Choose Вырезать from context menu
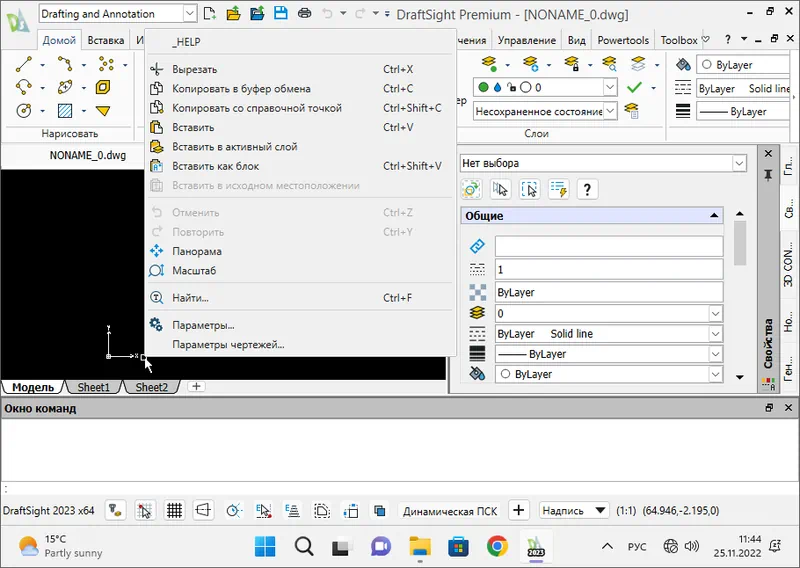 coord(300,69)
